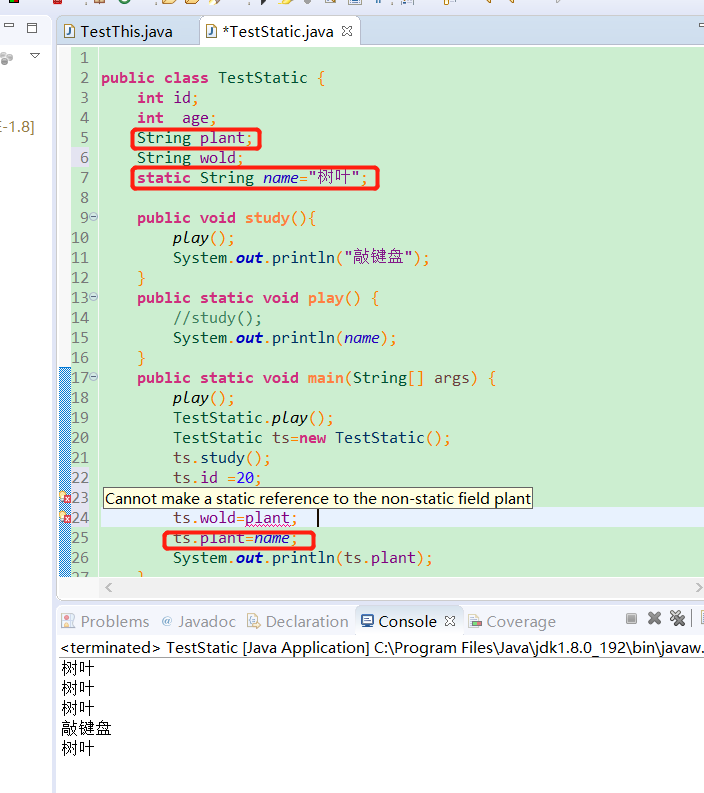Click 'TestStatic.play();' on line 19
This screenshot has width=704, height=793.
pyautogui.click(x=253, y=418)
